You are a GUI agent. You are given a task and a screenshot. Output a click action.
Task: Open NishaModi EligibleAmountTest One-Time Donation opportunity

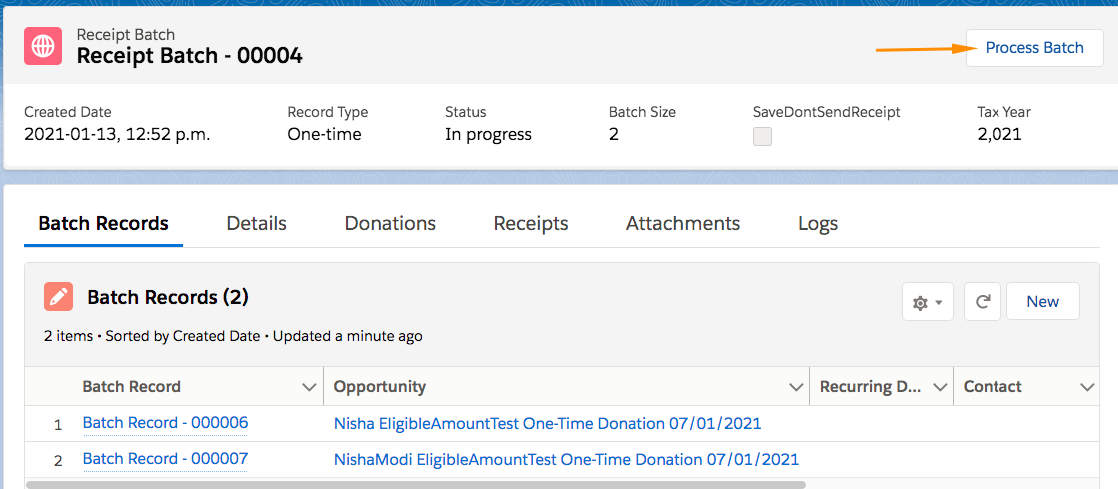[x=566, y=460]
